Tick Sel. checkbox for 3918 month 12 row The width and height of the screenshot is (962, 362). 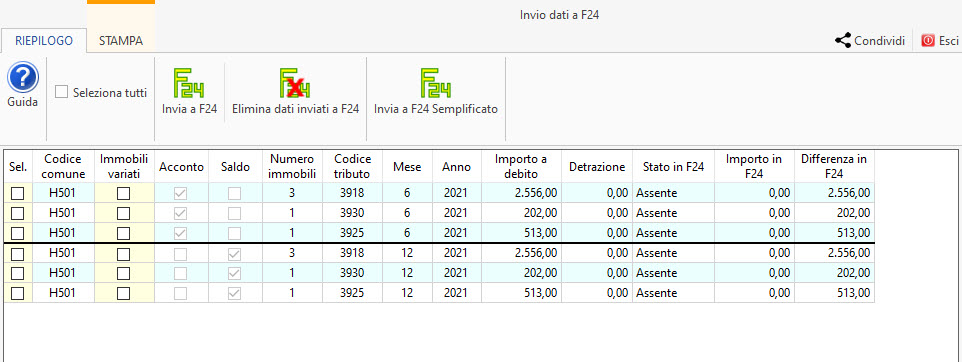coord(18,253)
